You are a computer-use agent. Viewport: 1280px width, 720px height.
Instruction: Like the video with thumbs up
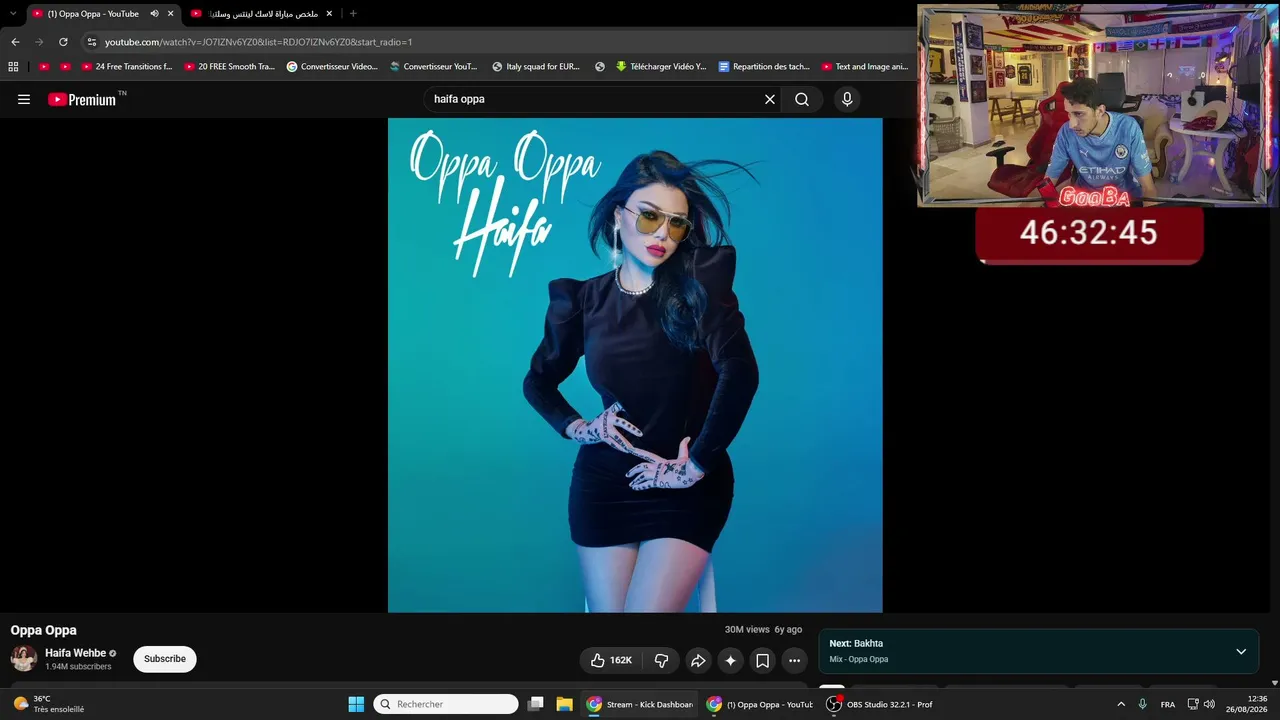610,660
